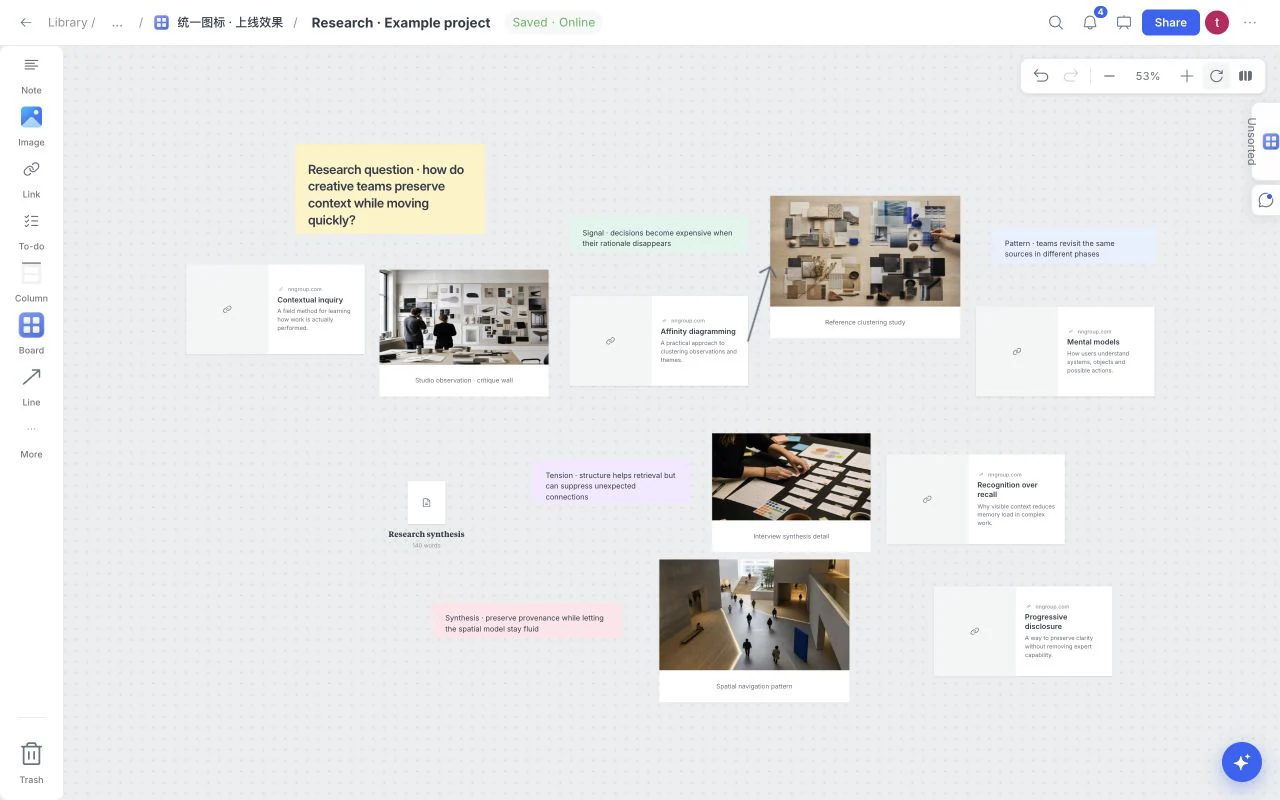Select the Board tool

[31, 334]
